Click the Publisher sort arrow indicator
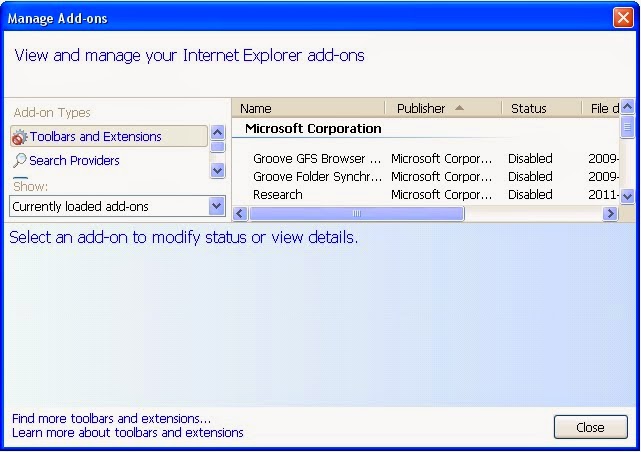 [x=459, y=108]
